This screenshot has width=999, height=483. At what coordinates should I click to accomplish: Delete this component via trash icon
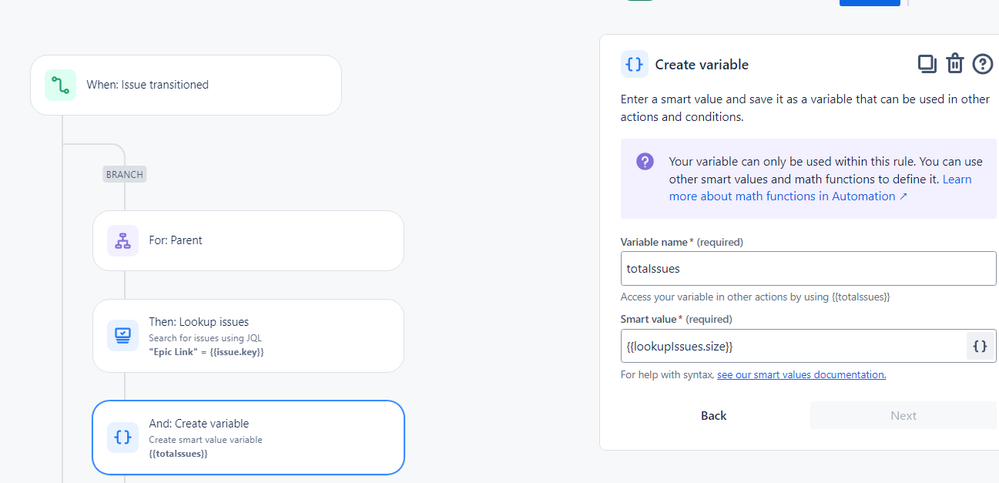[x=954, y=64]
